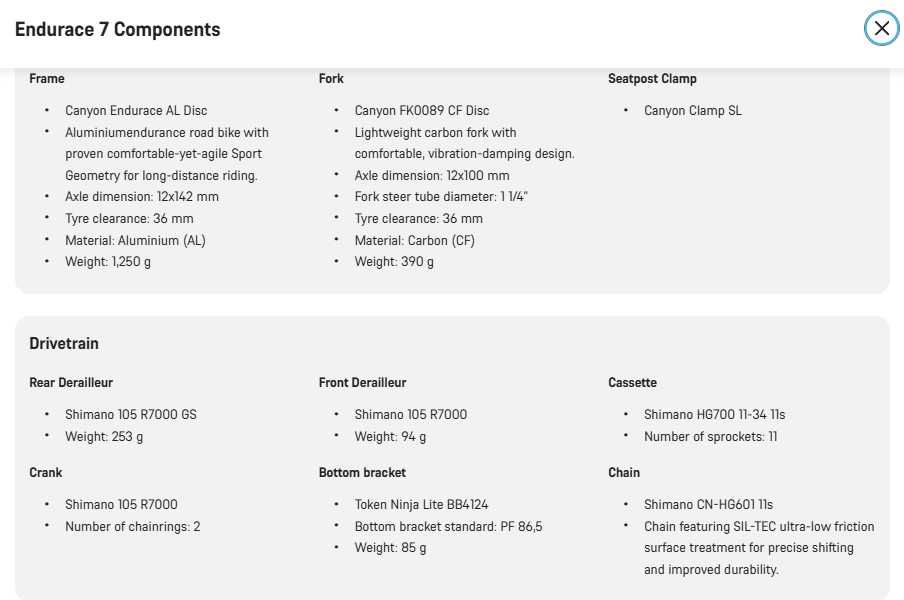Click Token Ninja Lite BB4124 entry

pos(421,504)
